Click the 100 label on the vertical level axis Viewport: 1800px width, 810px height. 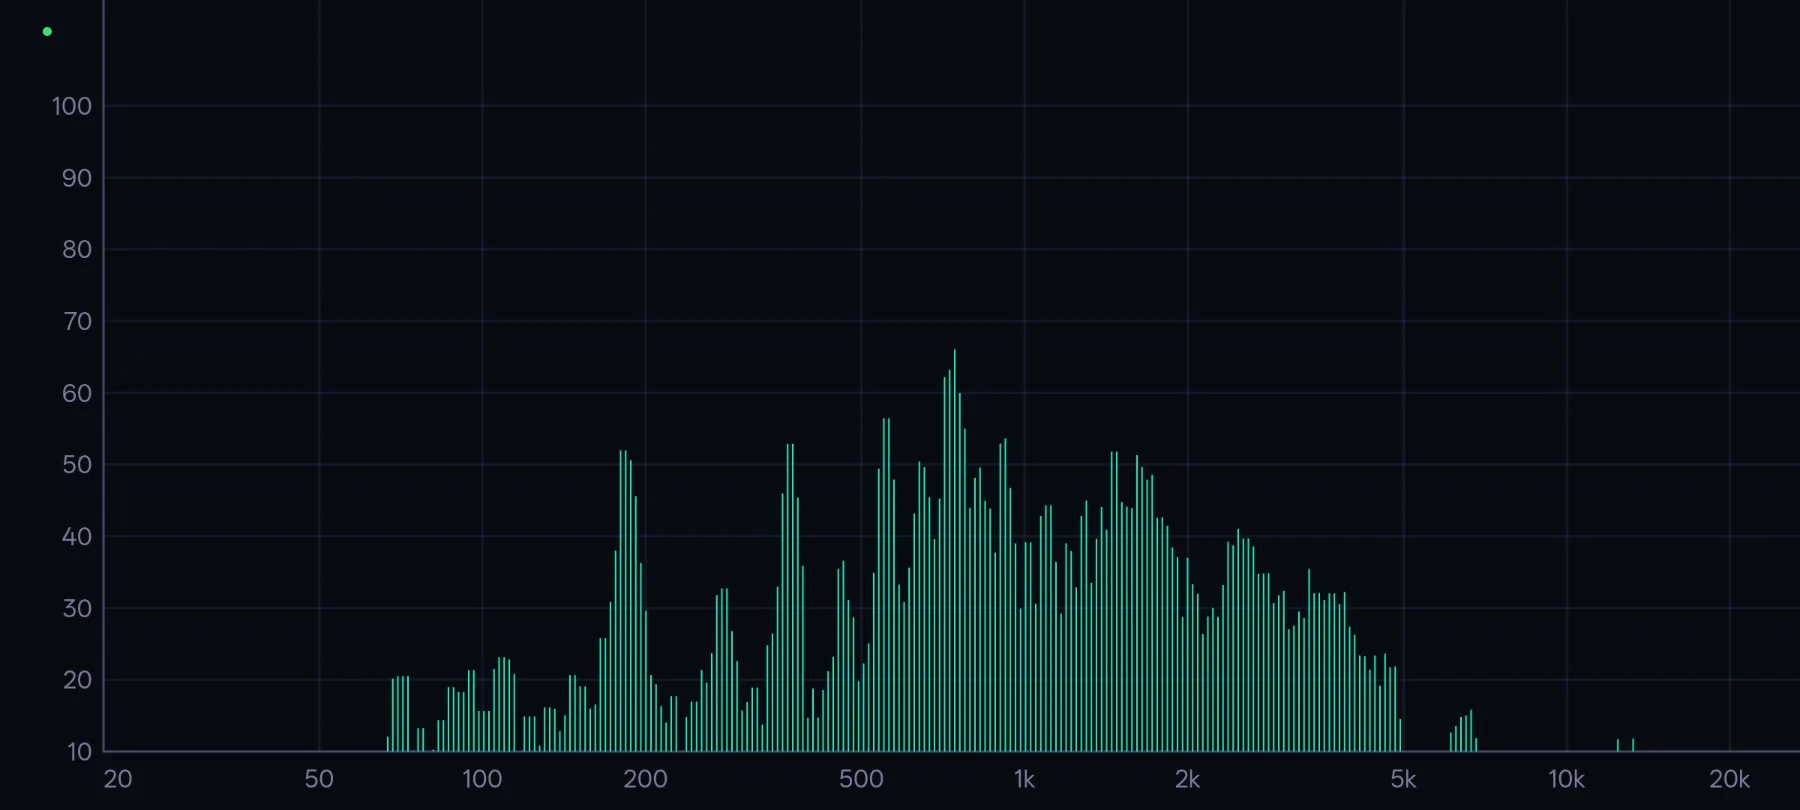(x=72, y=106)
